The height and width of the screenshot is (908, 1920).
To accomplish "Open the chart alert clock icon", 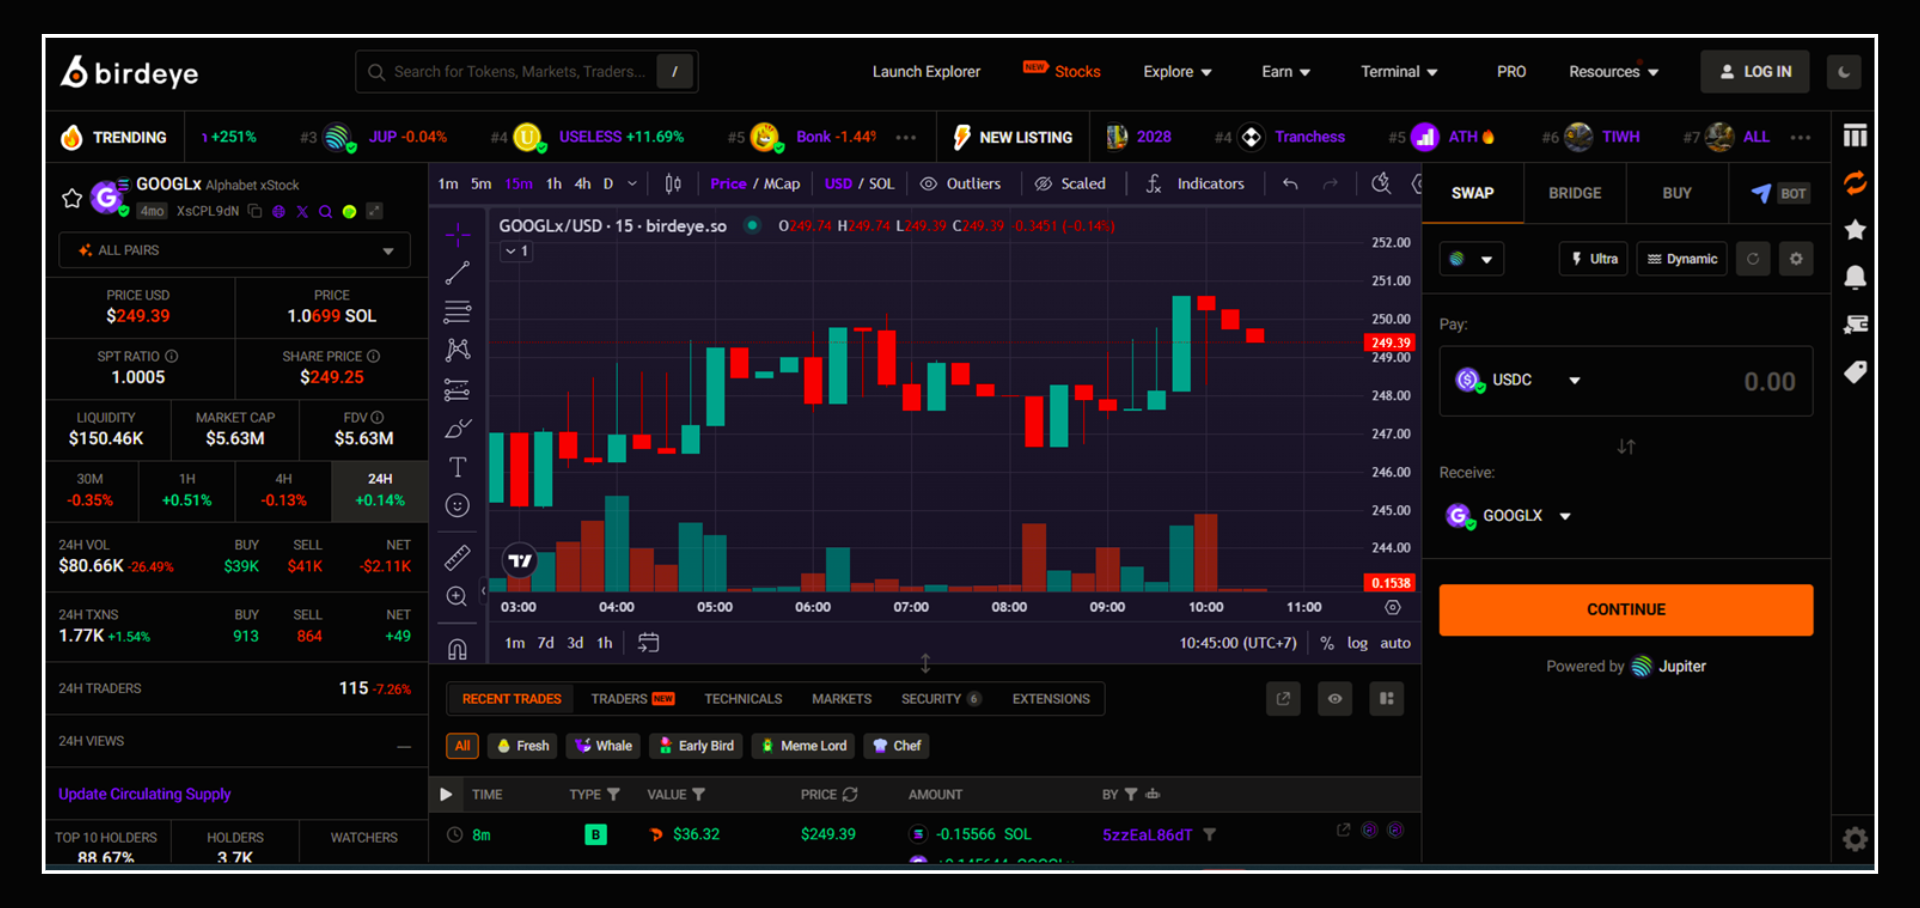I will (1381, 184).
